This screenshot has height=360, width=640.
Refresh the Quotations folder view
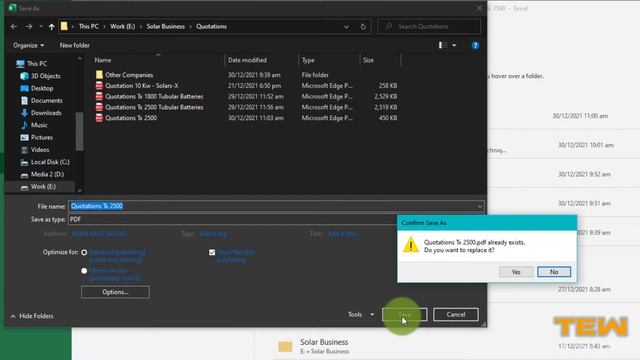point(363,27)
